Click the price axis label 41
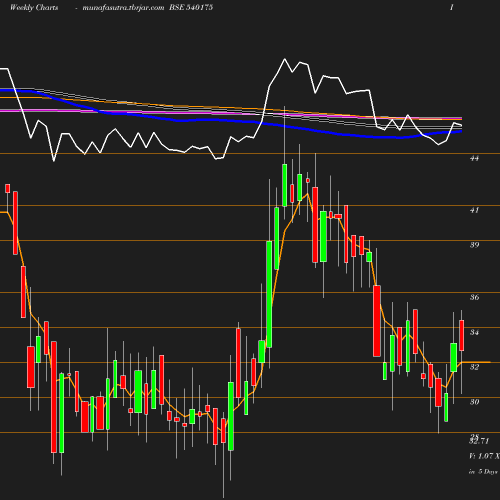Image resolution: width=500 pixels, height=500 pixels. [x=474, y=210]
